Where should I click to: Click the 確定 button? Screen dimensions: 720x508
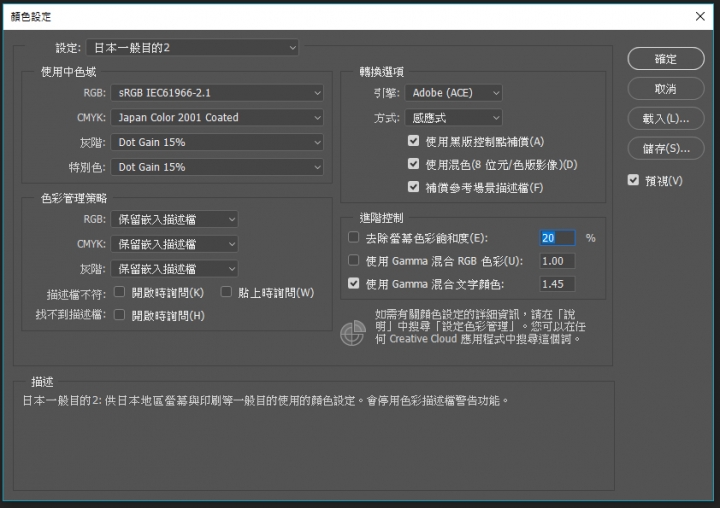pos(665,59)
